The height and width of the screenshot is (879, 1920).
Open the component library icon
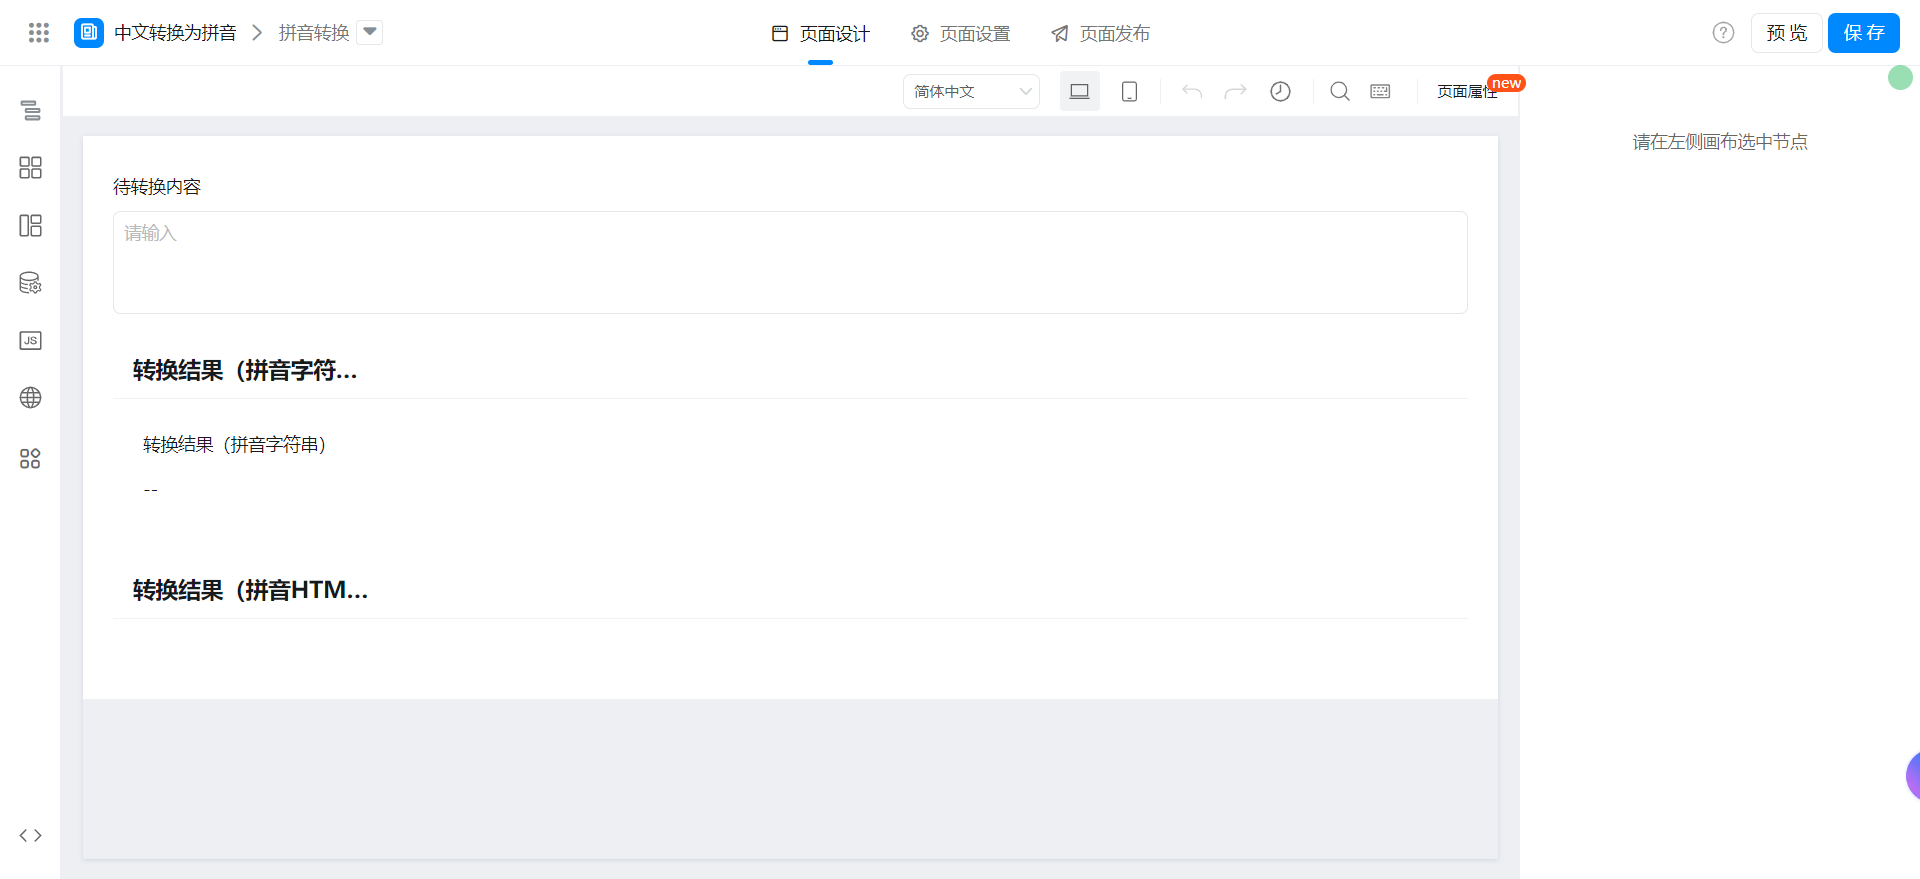coord(30,168)
